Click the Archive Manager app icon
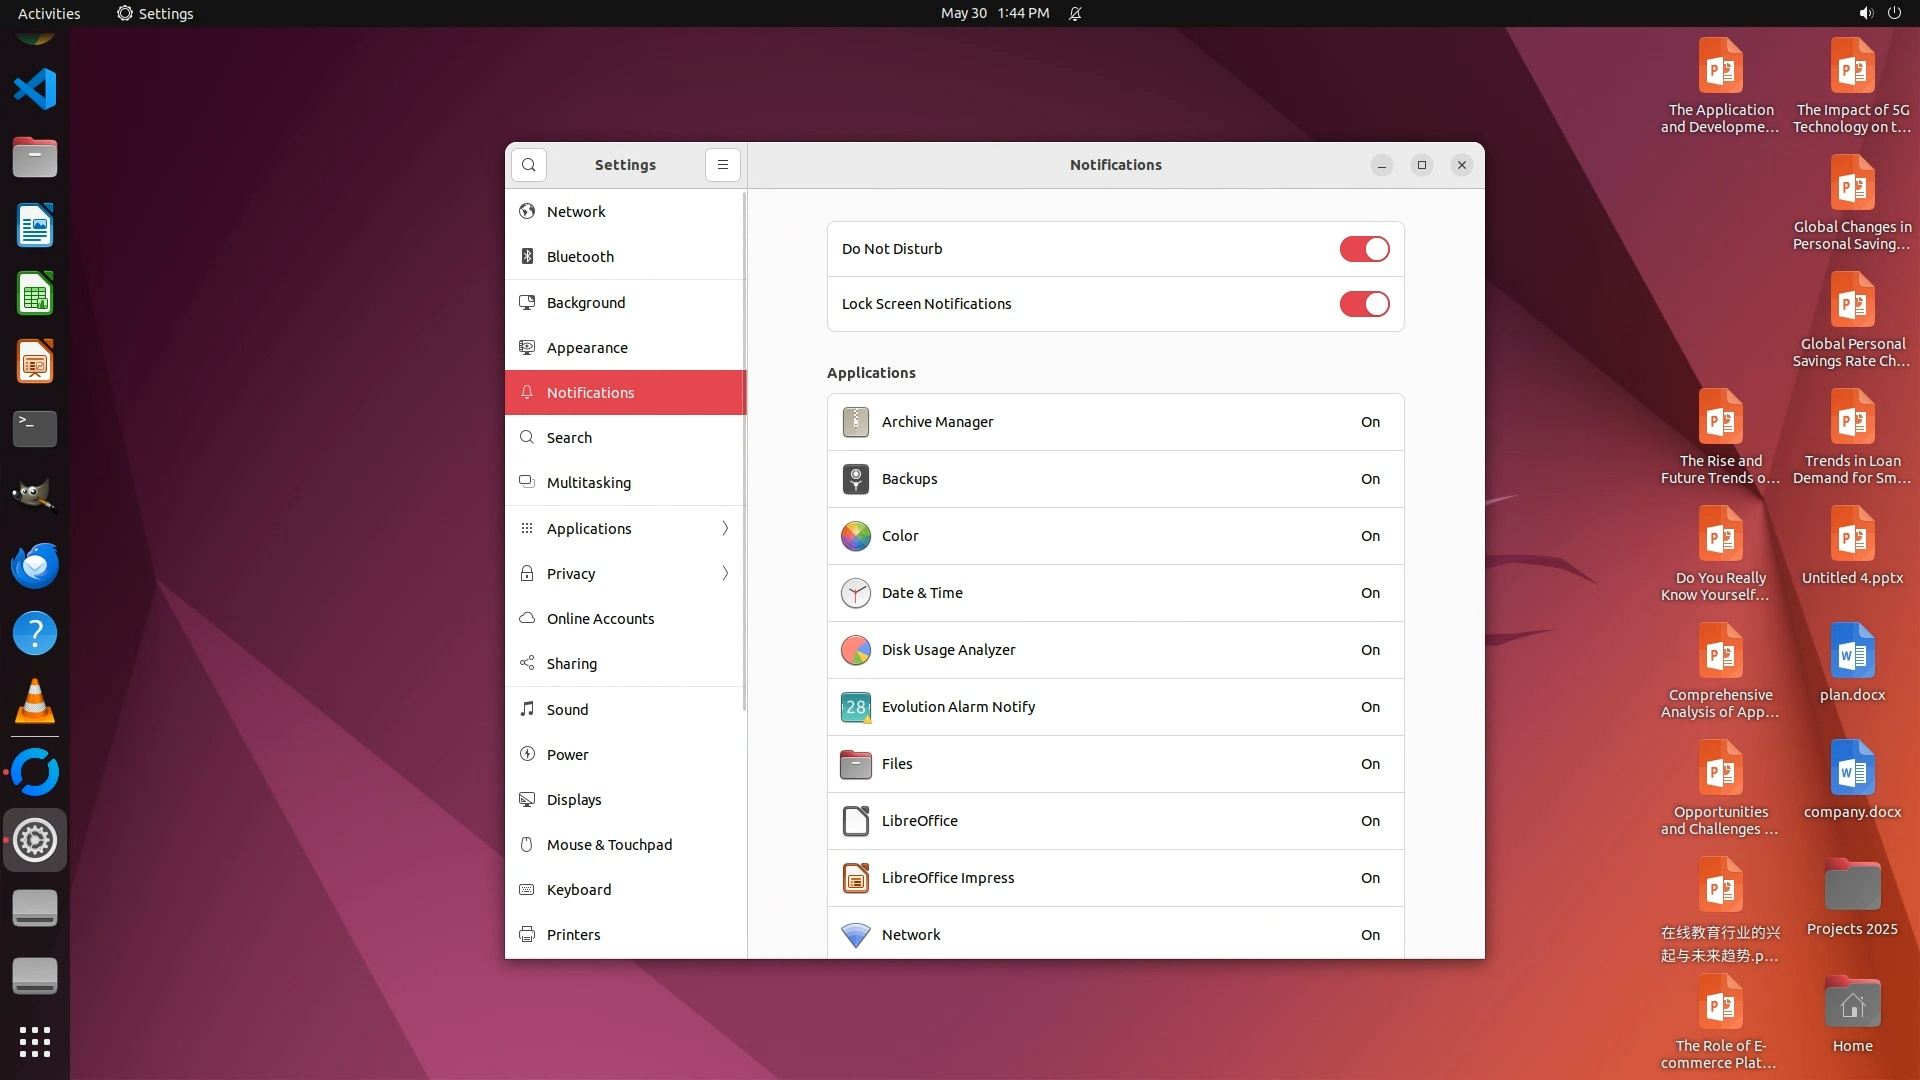 tap(855, 422)
